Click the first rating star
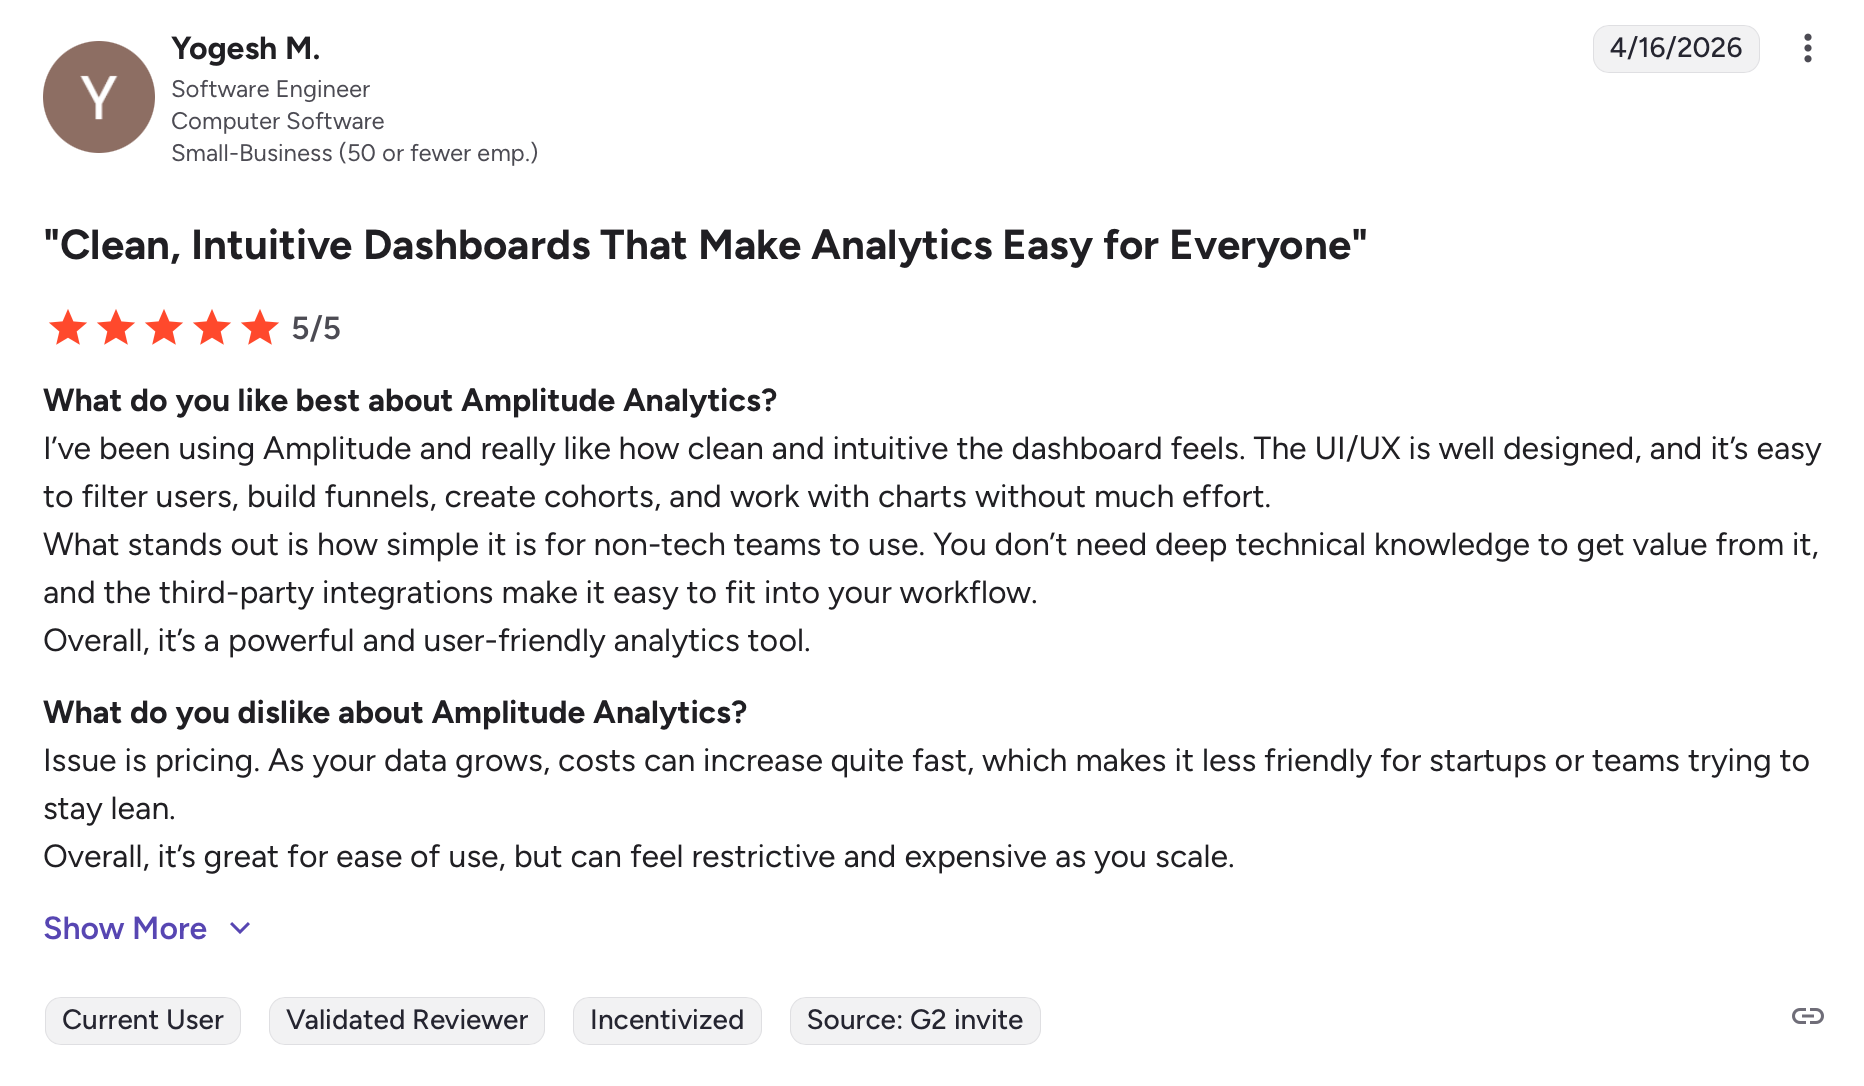This screenshot has width=1864, height=1086. point(68,328)
